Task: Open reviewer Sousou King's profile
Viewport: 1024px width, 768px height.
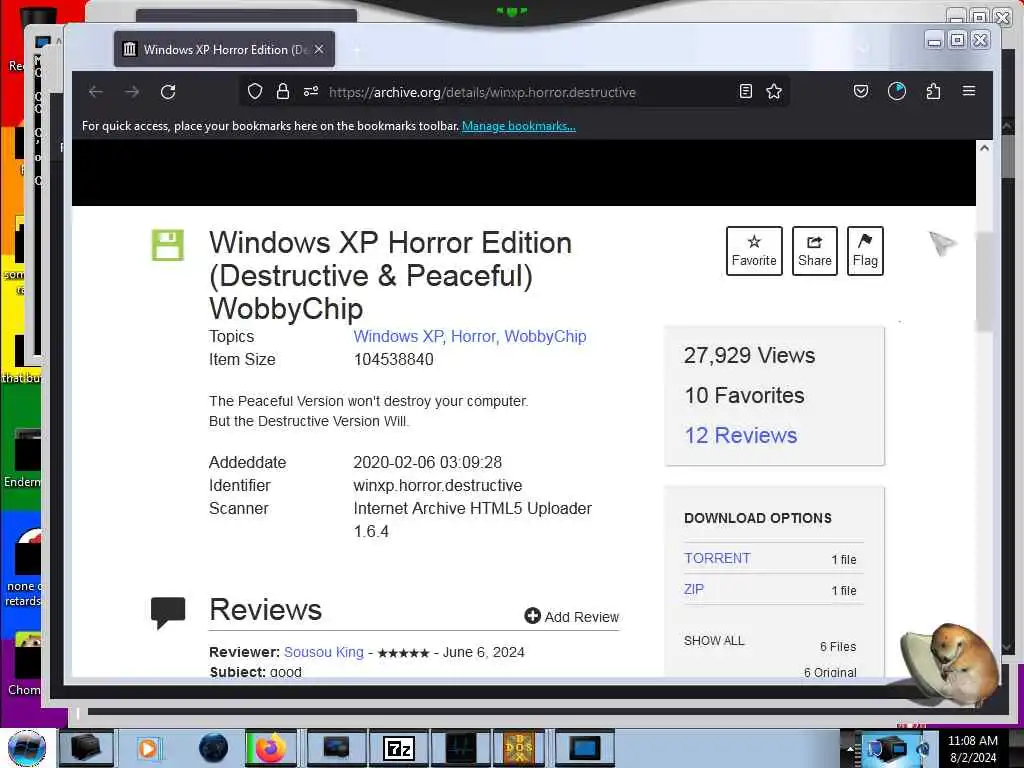Action: tap(324, 652)
